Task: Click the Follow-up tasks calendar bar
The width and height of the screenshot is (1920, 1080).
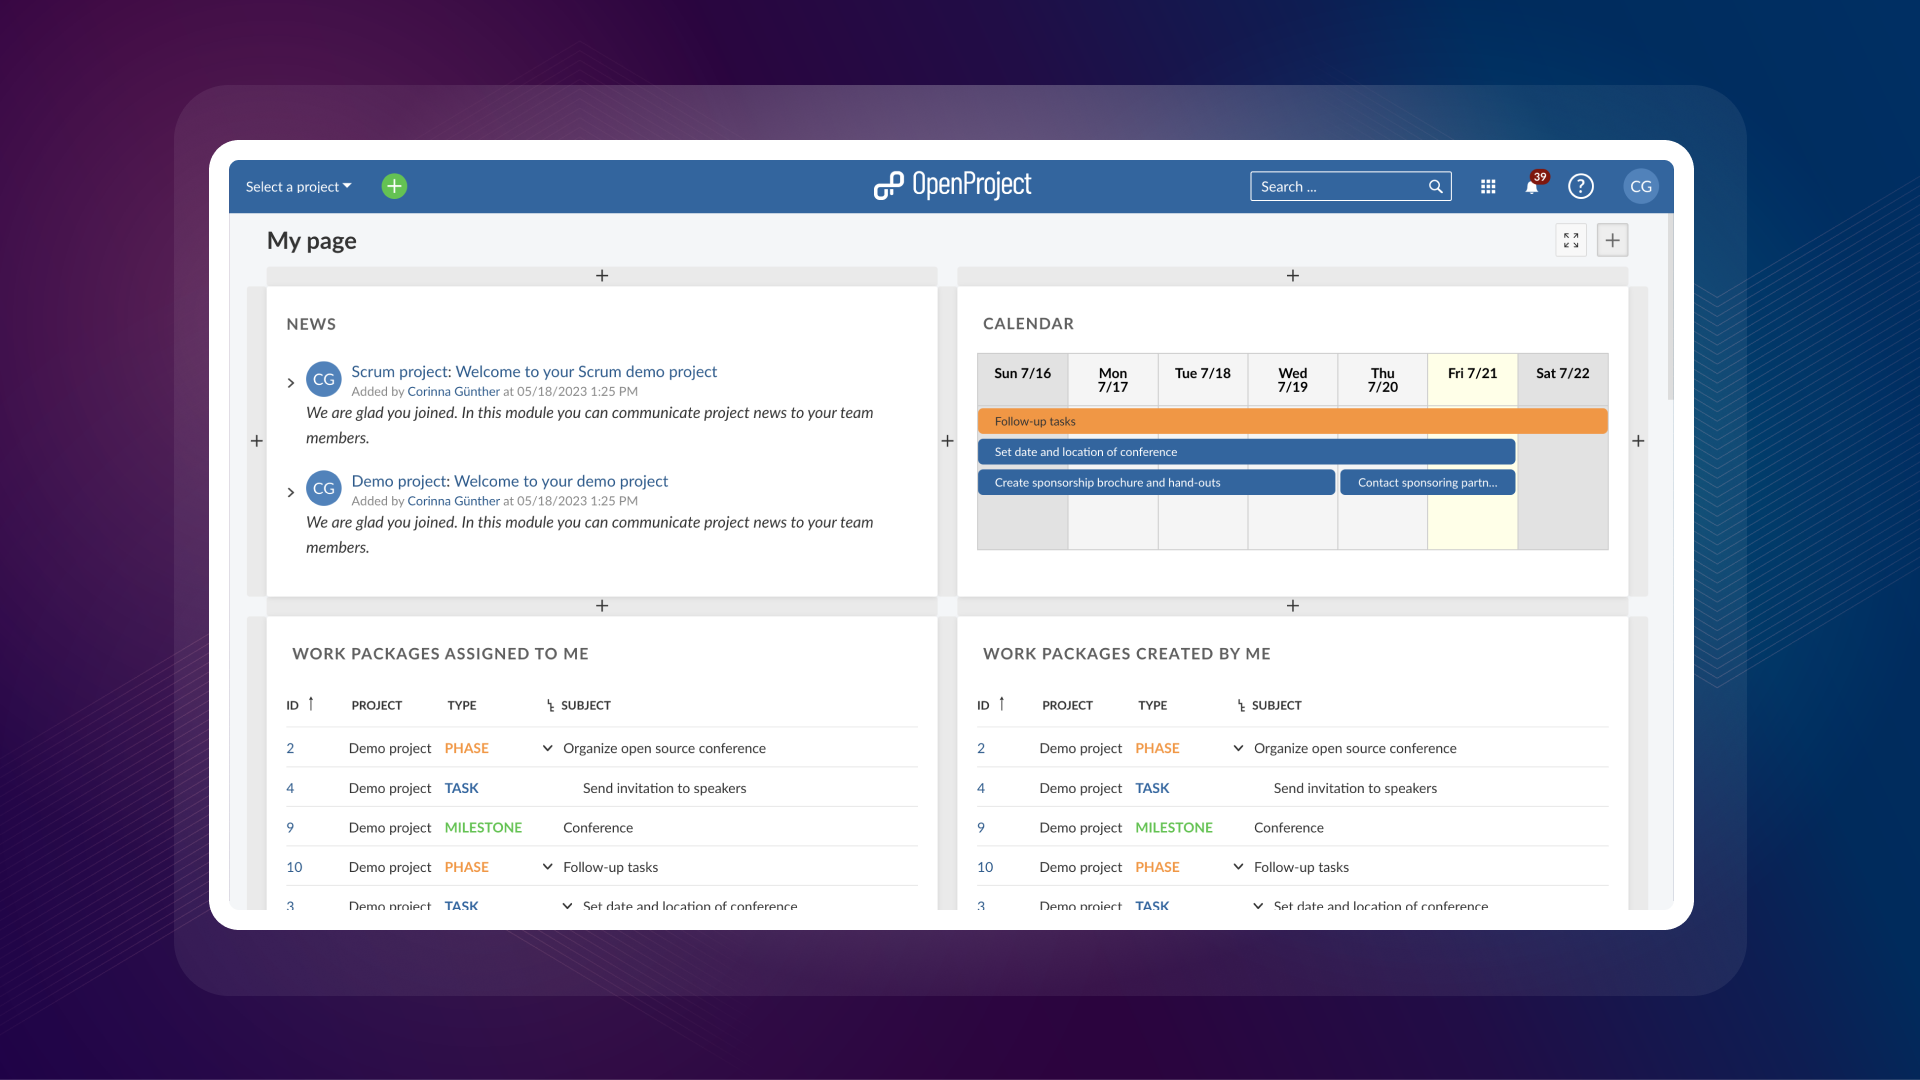Action: point(1292,419)
